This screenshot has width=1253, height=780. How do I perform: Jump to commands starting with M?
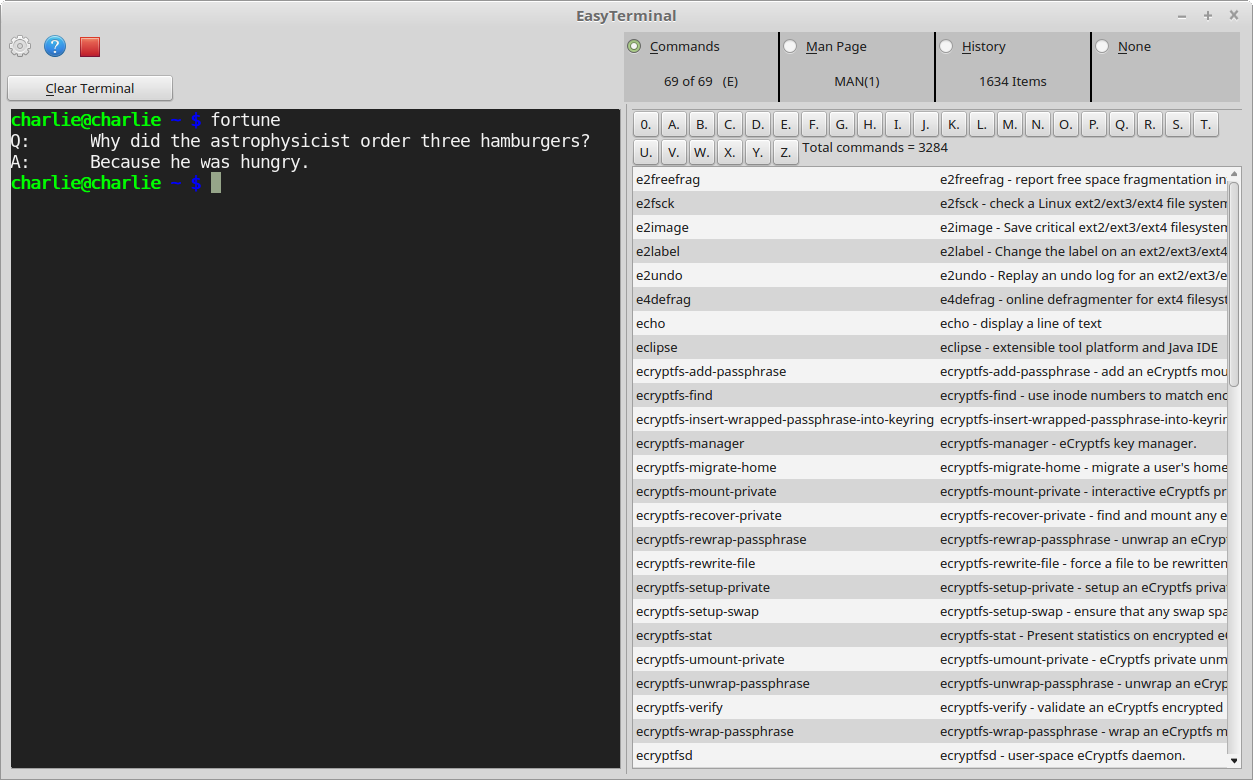tap(1010, 124)
